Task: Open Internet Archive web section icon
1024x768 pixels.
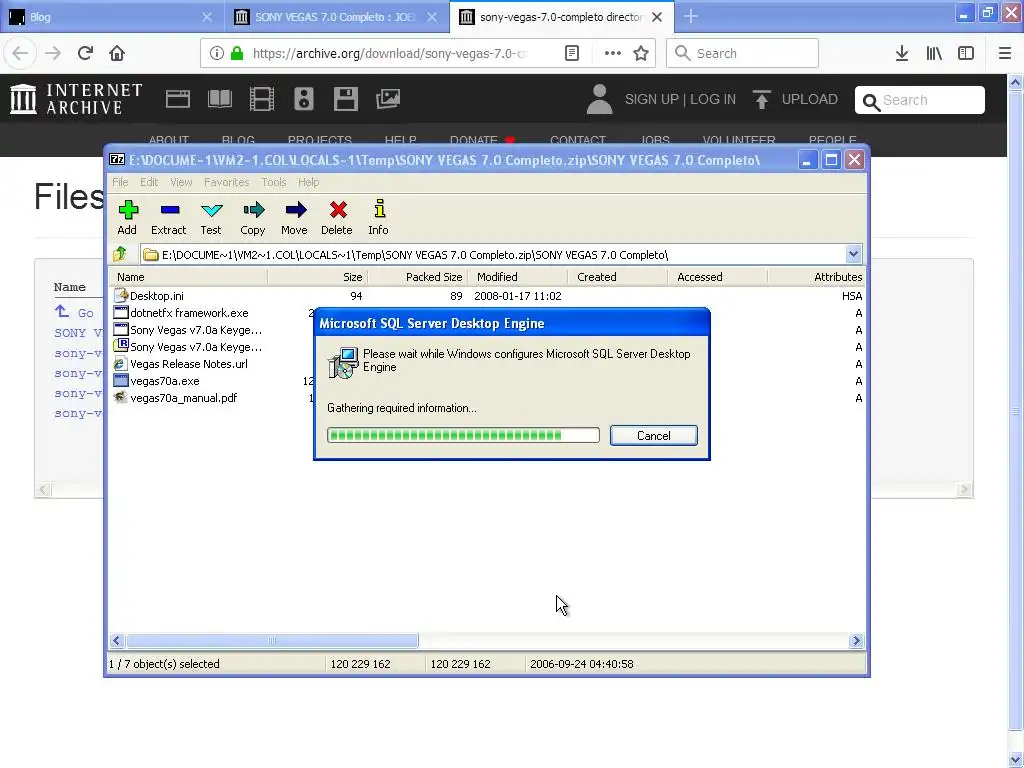Action: (178, 99)
